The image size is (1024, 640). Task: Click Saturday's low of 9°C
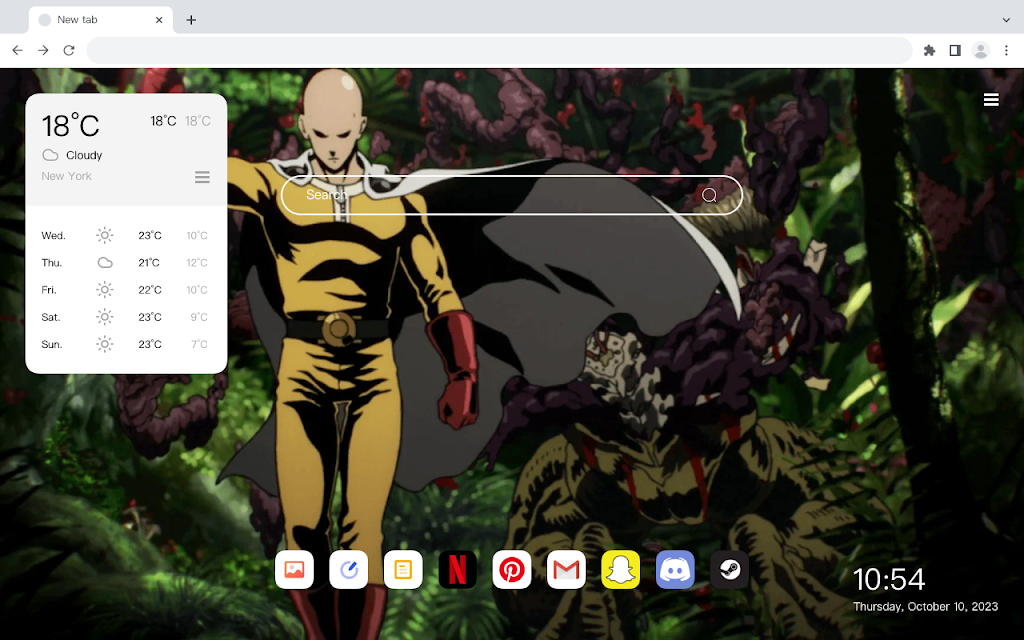[x=199, y=317]
